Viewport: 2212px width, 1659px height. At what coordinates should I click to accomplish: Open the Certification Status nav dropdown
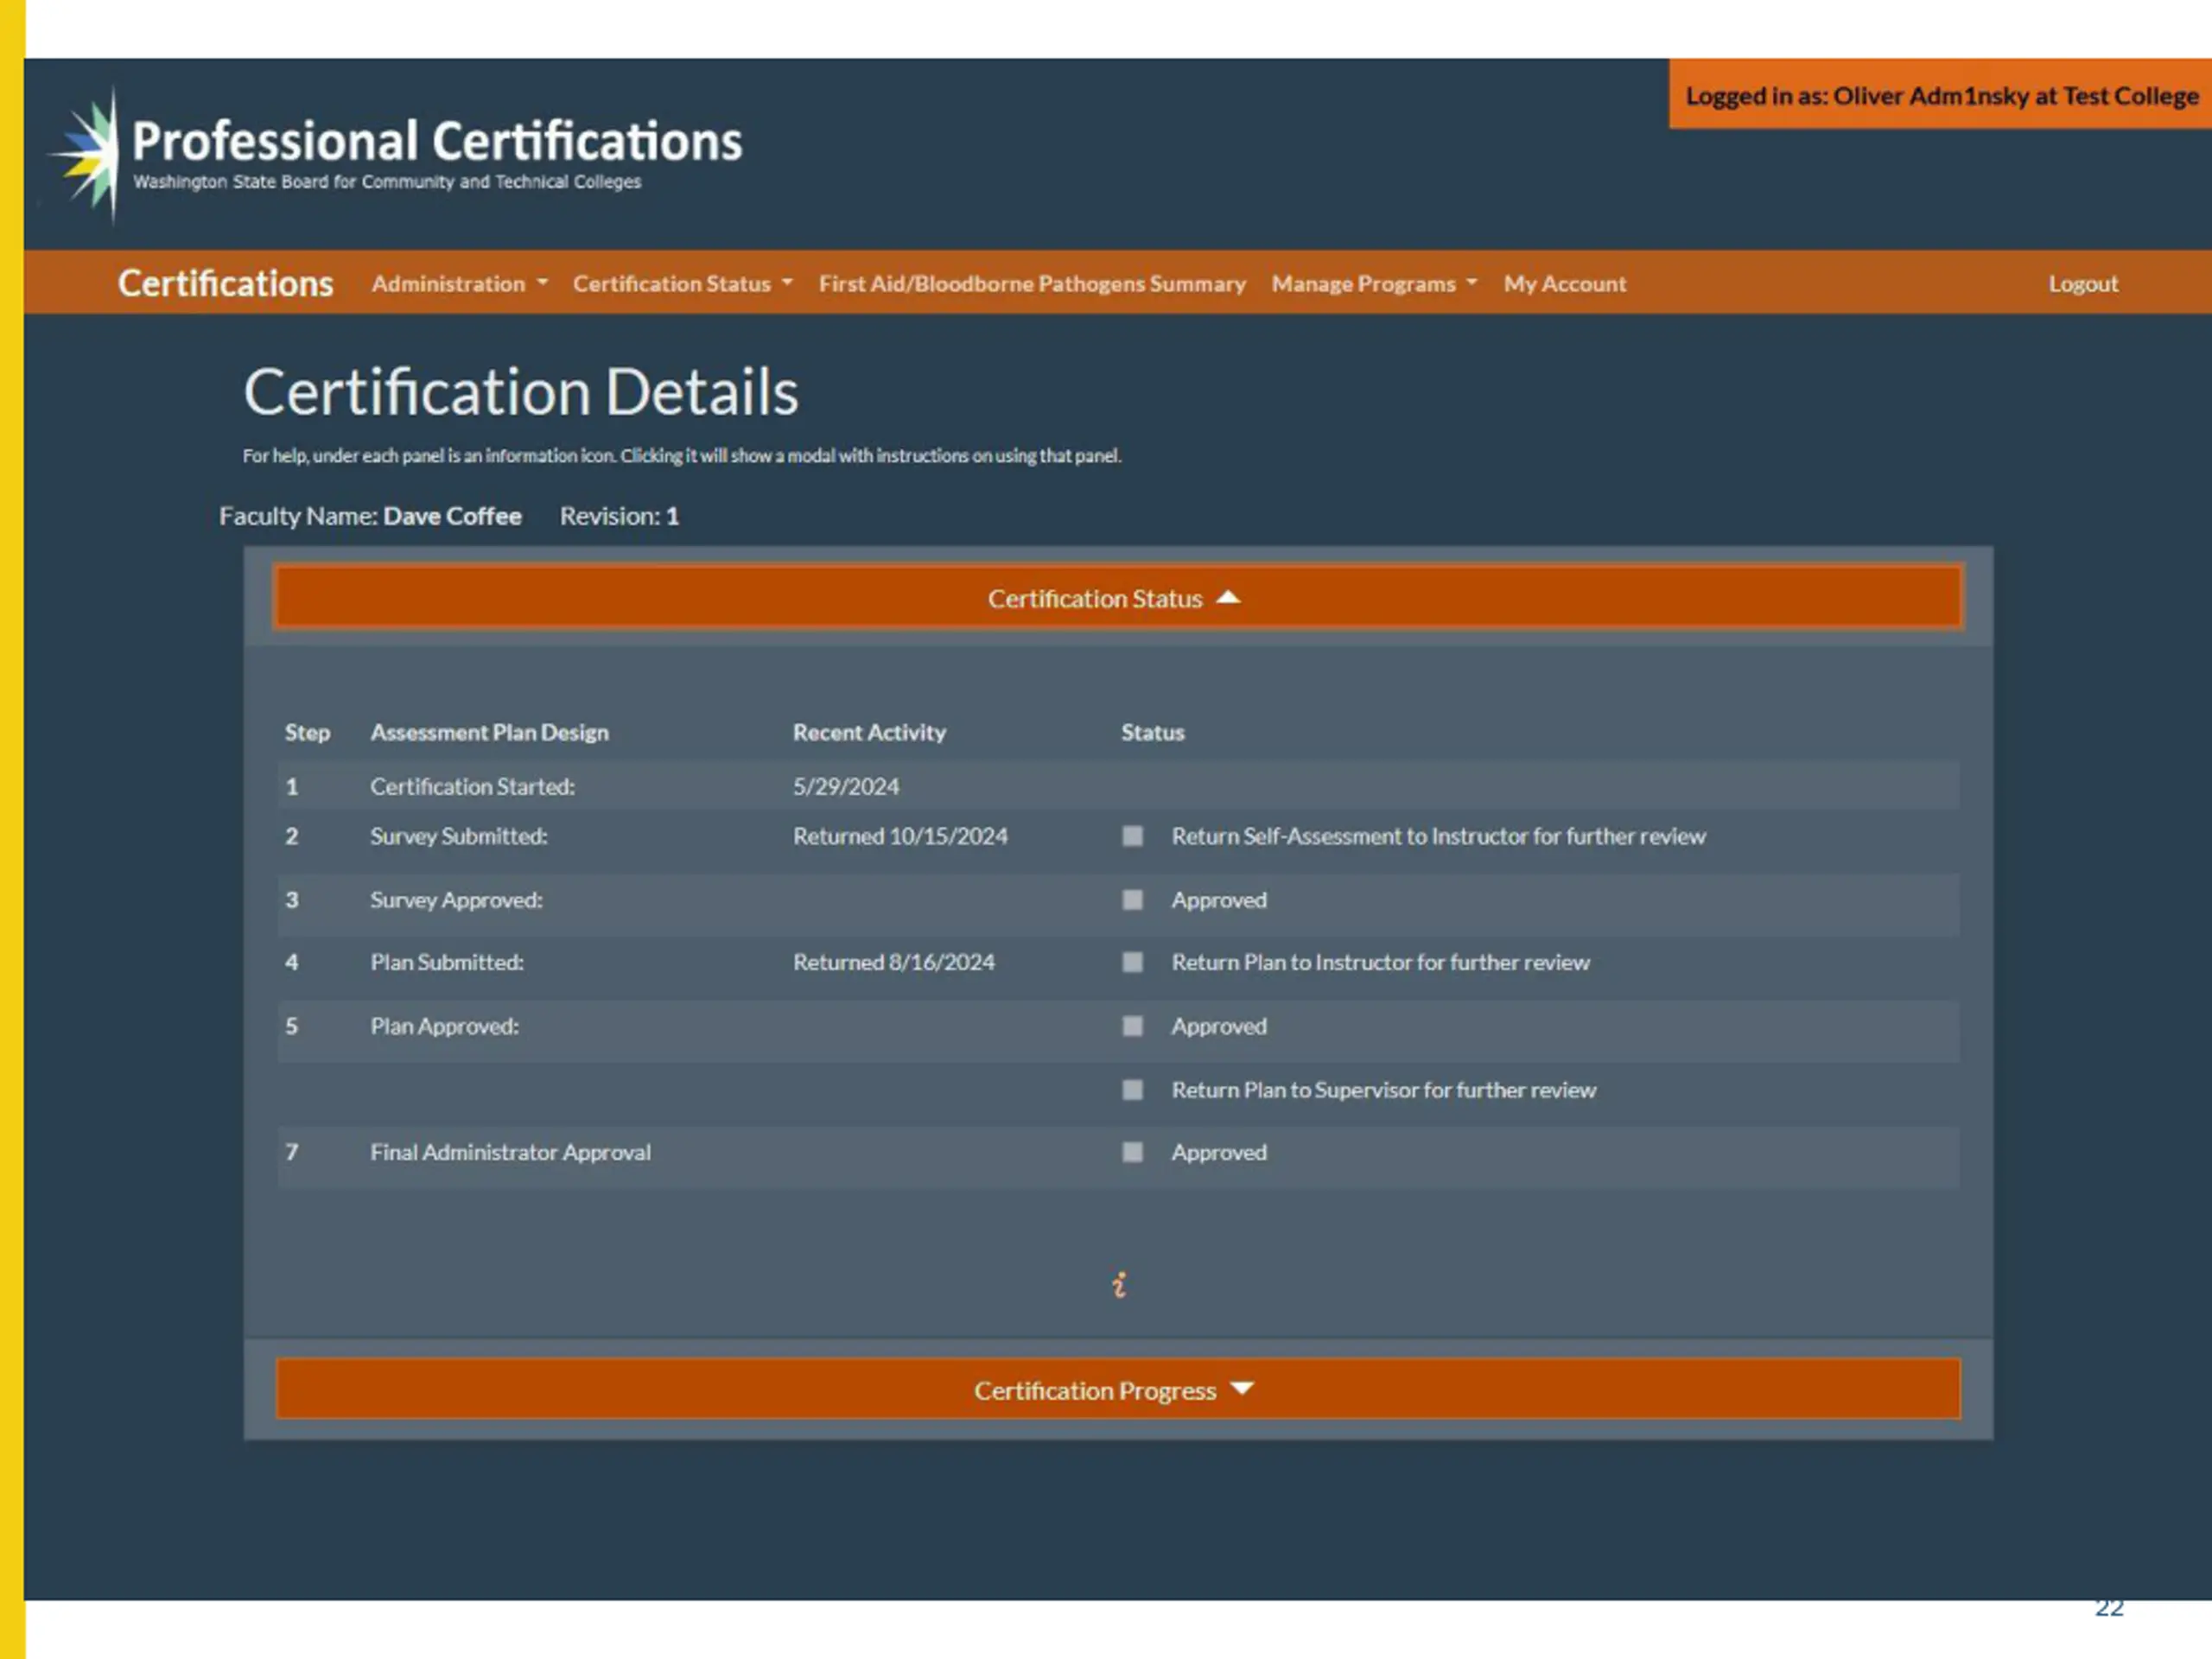(683, 284)
